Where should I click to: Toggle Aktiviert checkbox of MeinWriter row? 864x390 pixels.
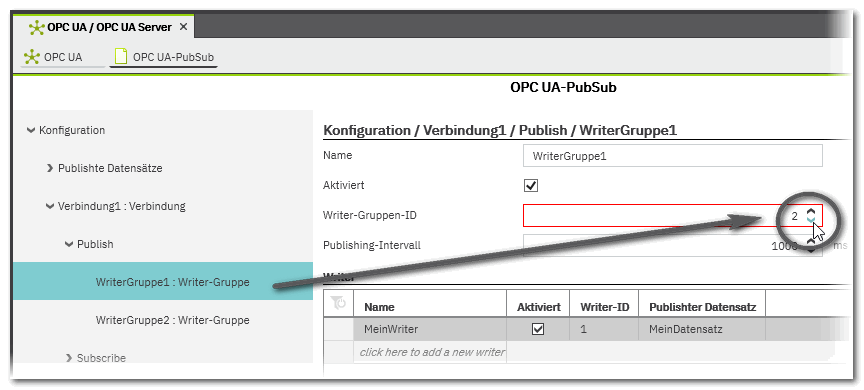pos(538,329)
